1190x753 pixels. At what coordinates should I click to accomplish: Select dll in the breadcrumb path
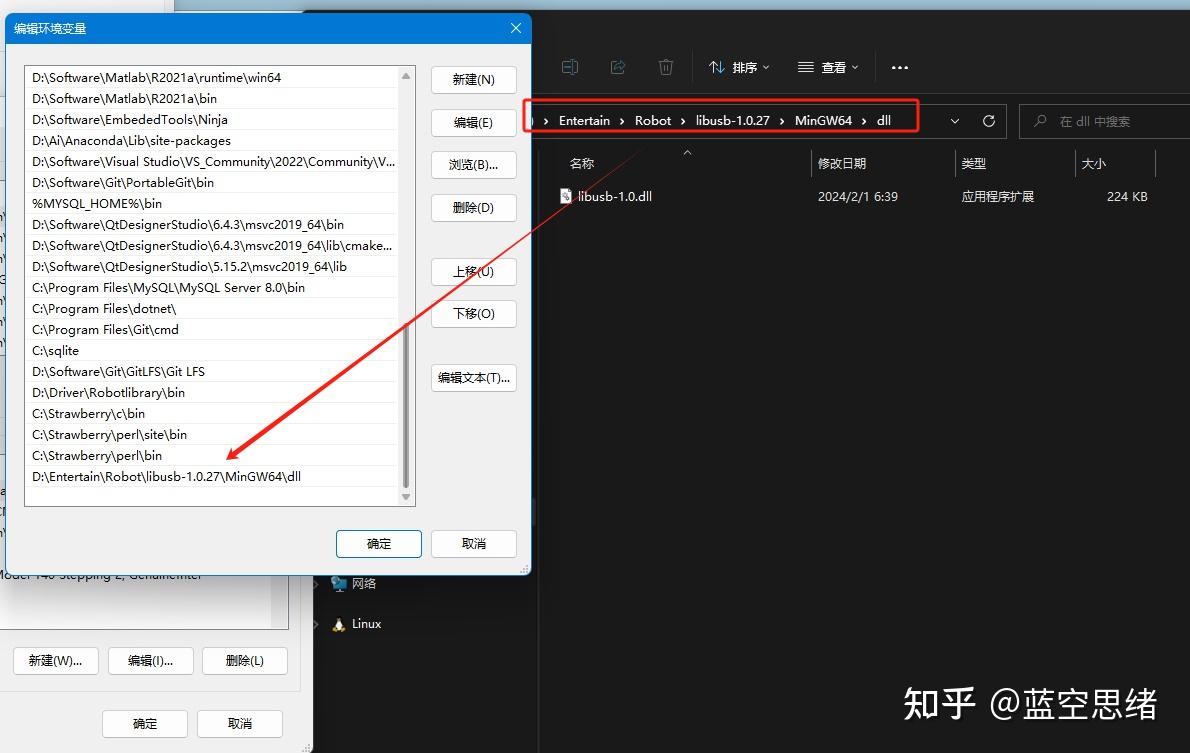pyautogui.click(x=883, y=121)
